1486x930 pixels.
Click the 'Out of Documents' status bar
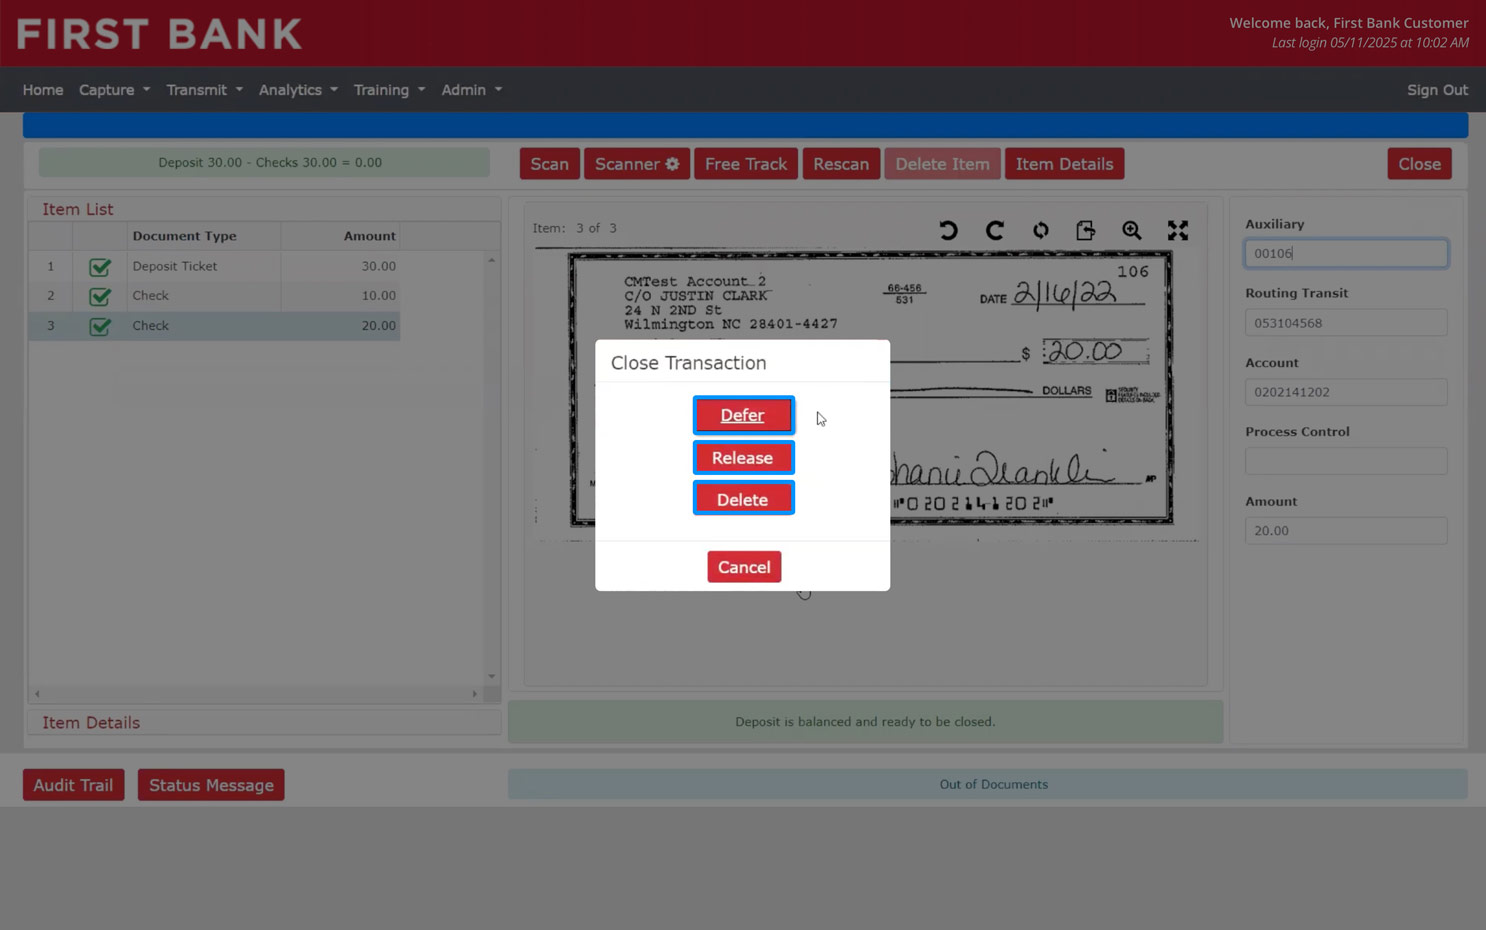[988, 785]
